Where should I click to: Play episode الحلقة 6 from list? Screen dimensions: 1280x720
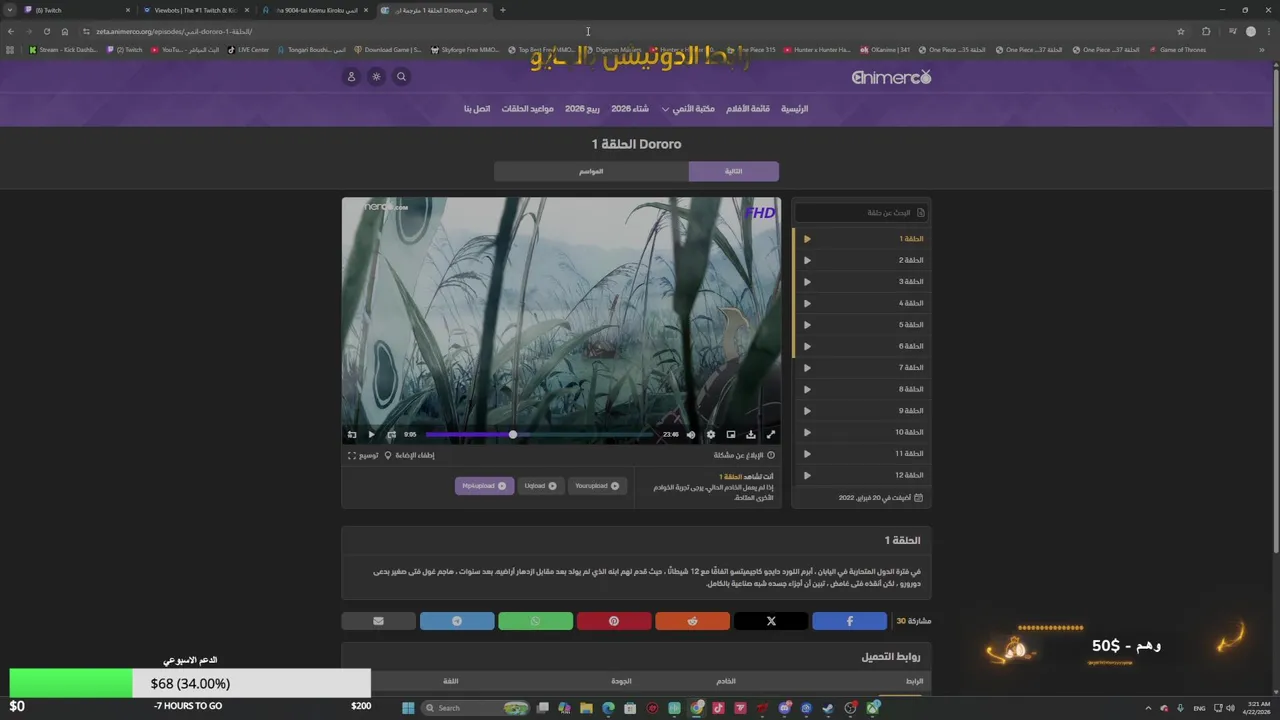862,346
